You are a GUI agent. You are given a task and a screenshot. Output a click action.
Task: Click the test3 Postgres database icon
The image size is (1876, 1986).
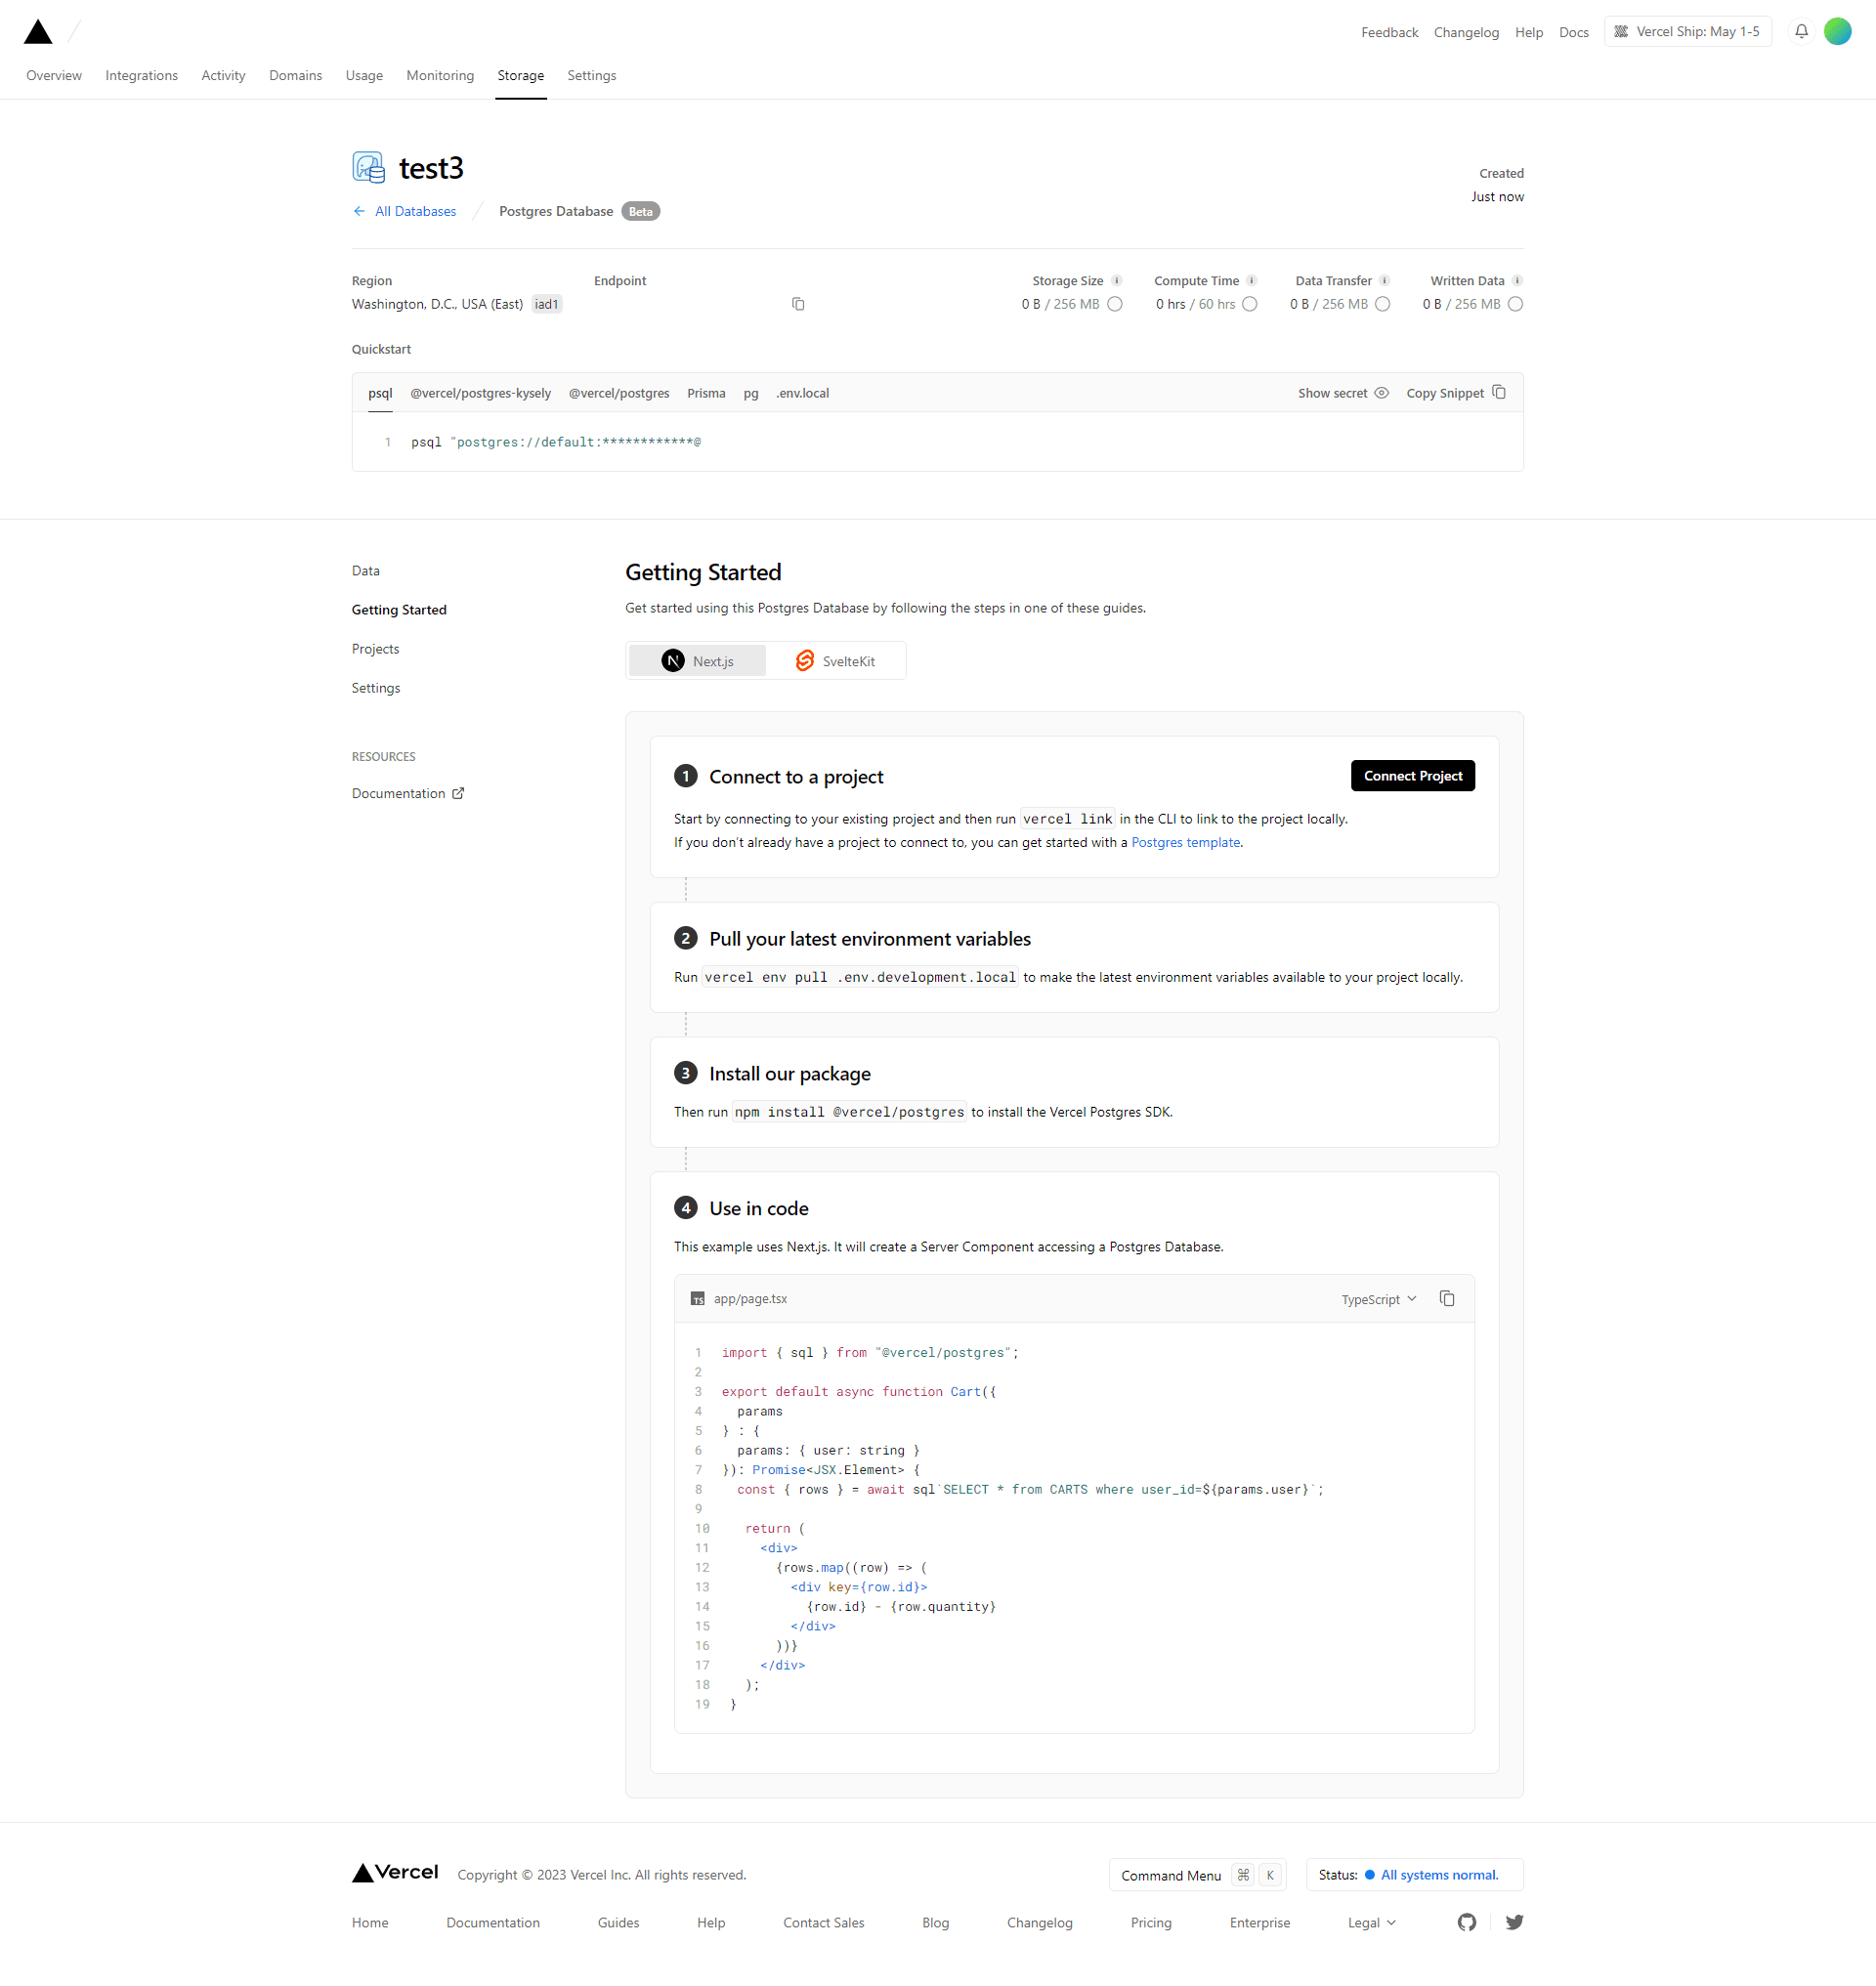[x=368, y=167]
